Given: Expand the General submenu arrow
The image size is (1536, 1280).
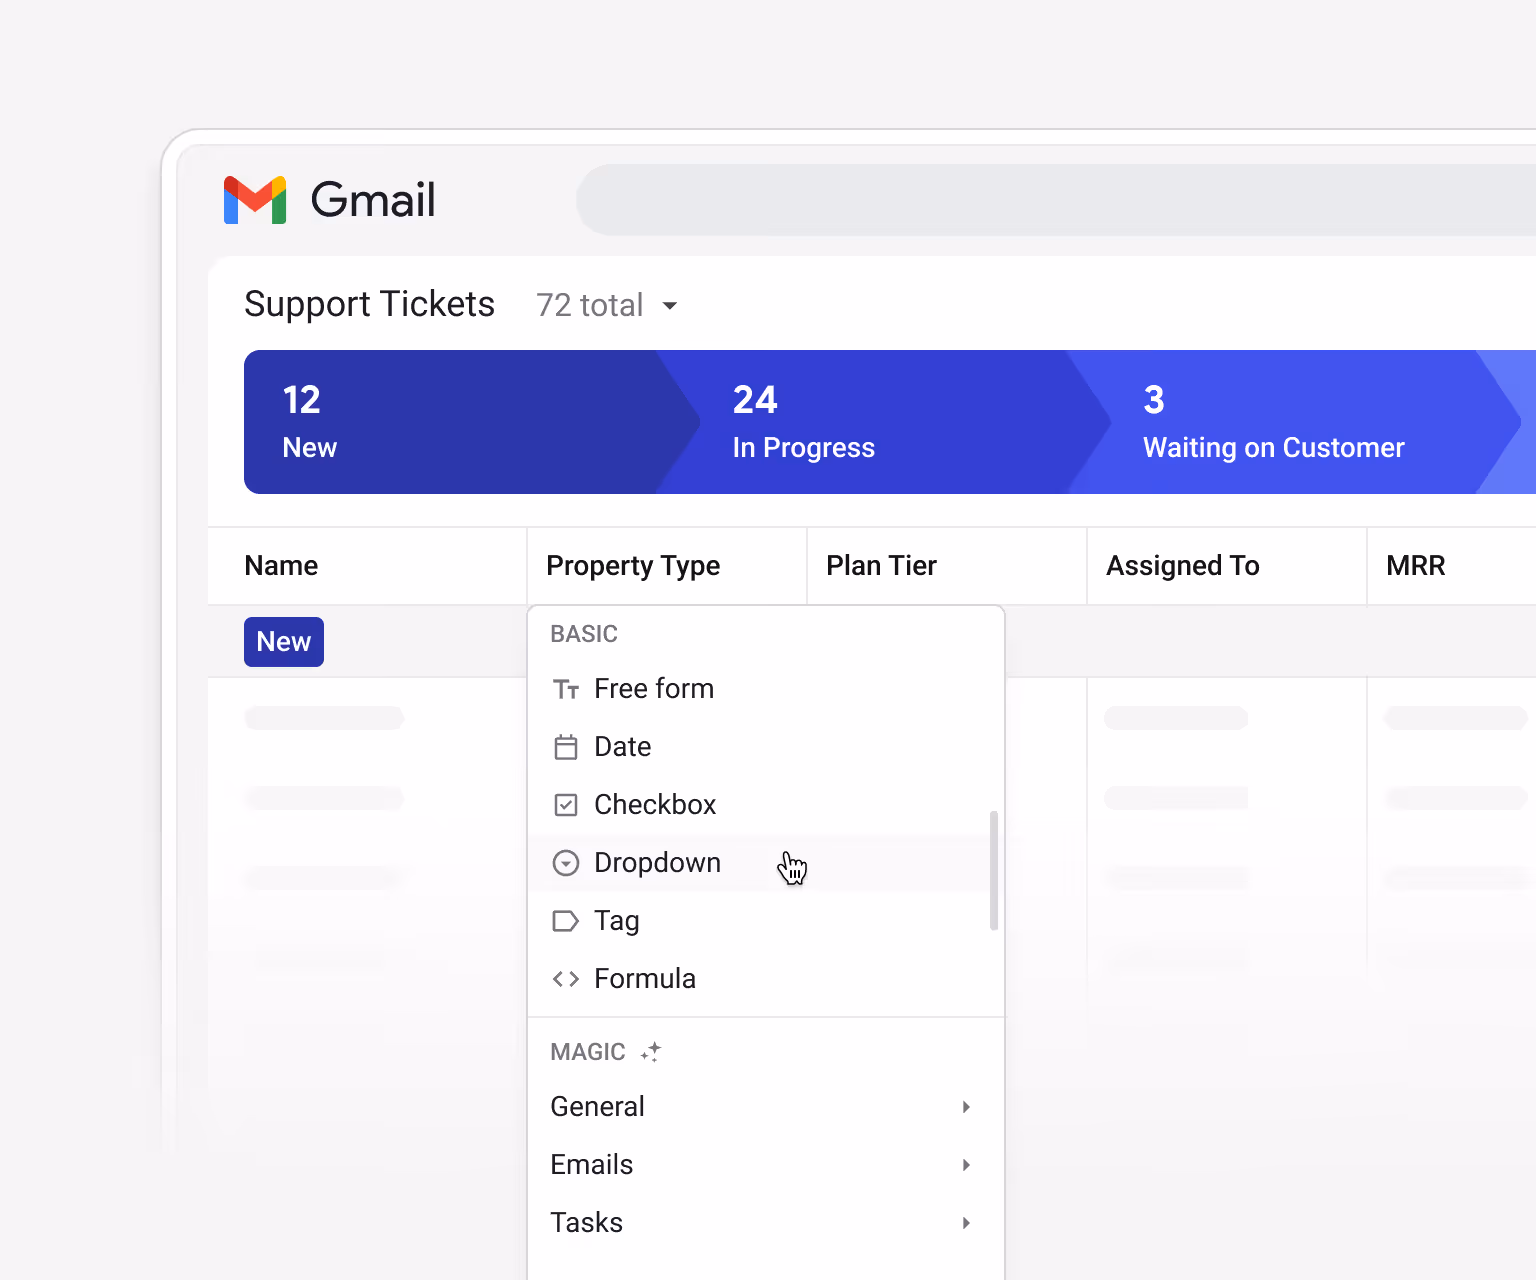Looking at the screenshot, I should 966,1107.
